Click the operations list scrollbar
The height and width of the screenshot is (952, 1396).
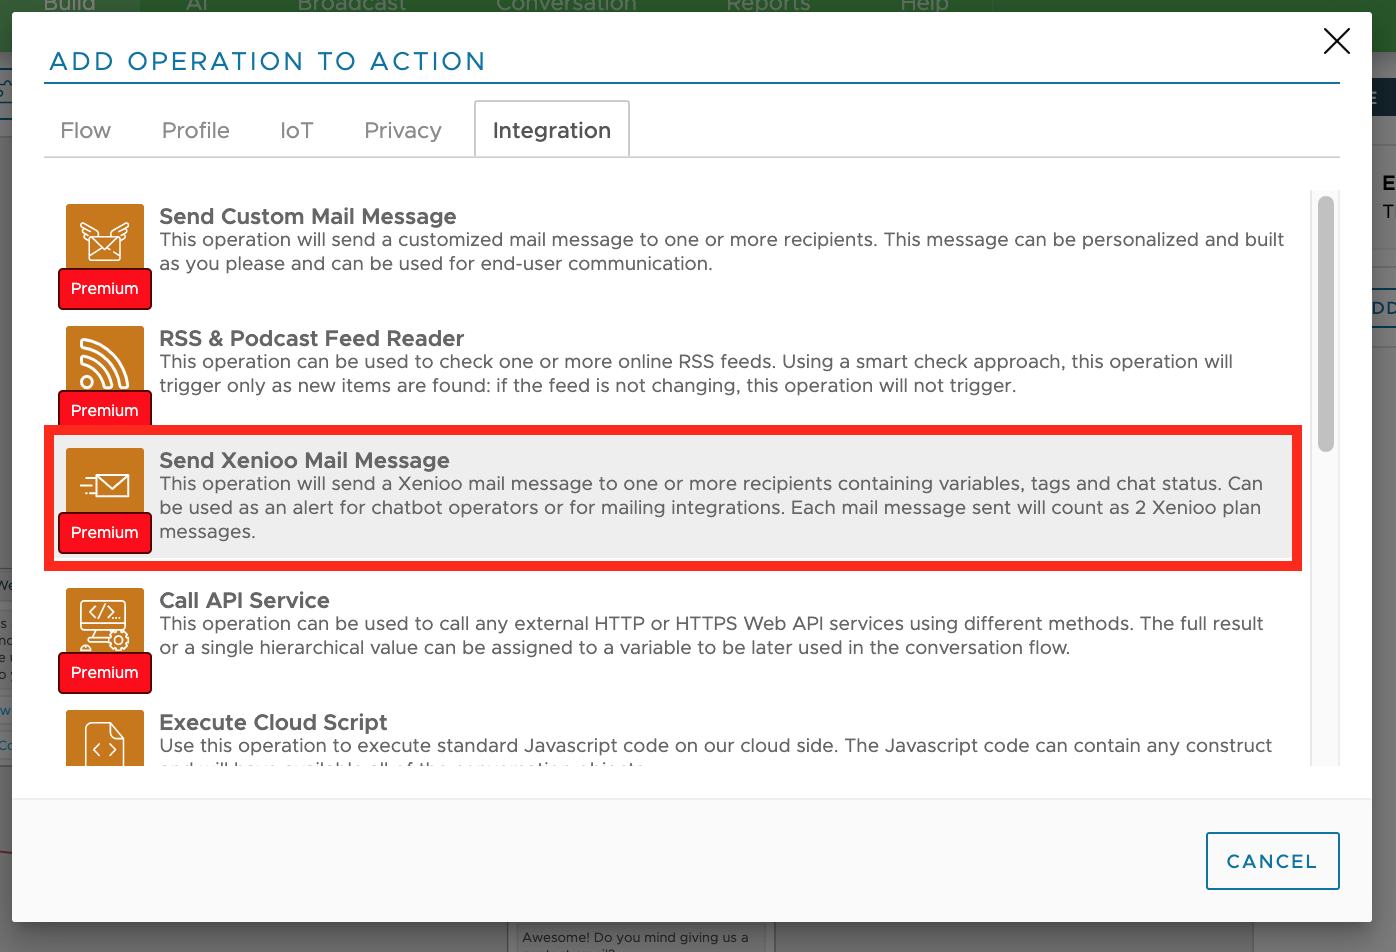click(x=1326, y=324)
